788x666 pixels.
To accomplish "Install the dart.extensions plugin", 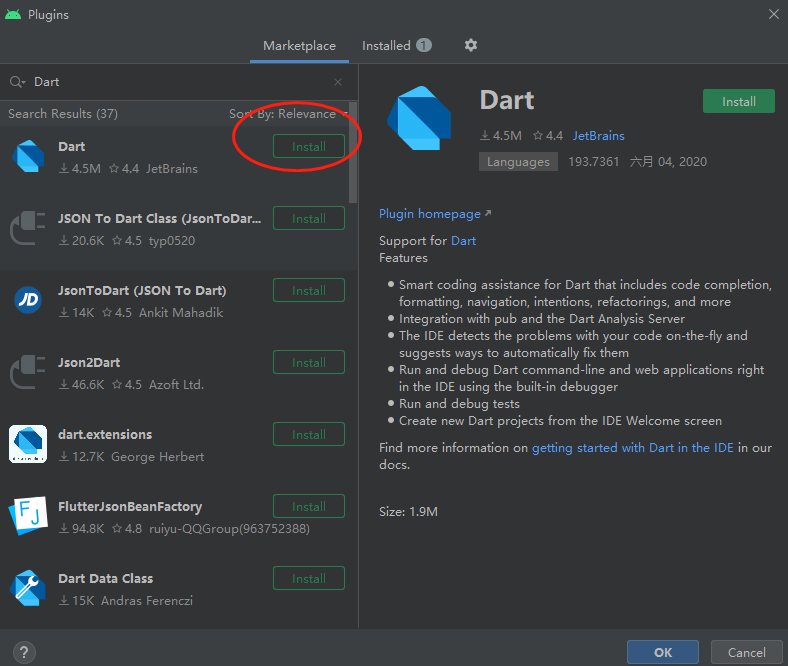I will tap(309, 434).
